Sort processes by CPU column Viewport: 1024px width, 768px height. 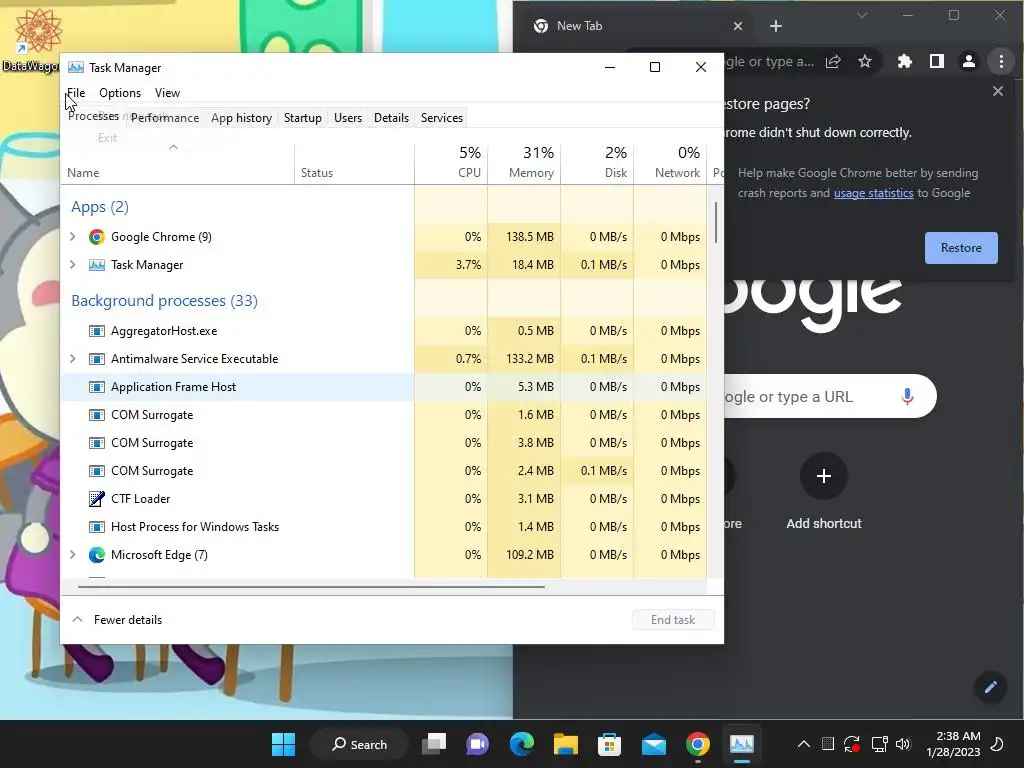[x=451, y=162]
